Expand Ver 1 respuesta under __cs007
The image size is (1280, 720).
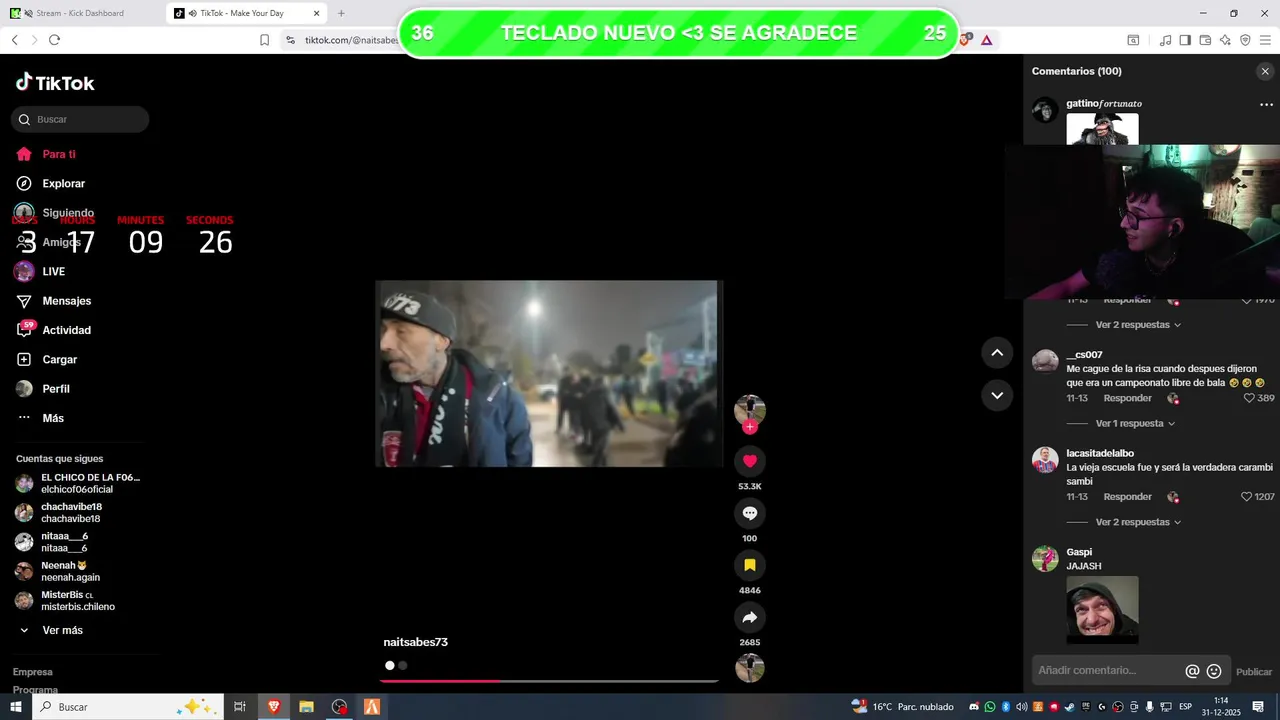(x=1135, y=424)
